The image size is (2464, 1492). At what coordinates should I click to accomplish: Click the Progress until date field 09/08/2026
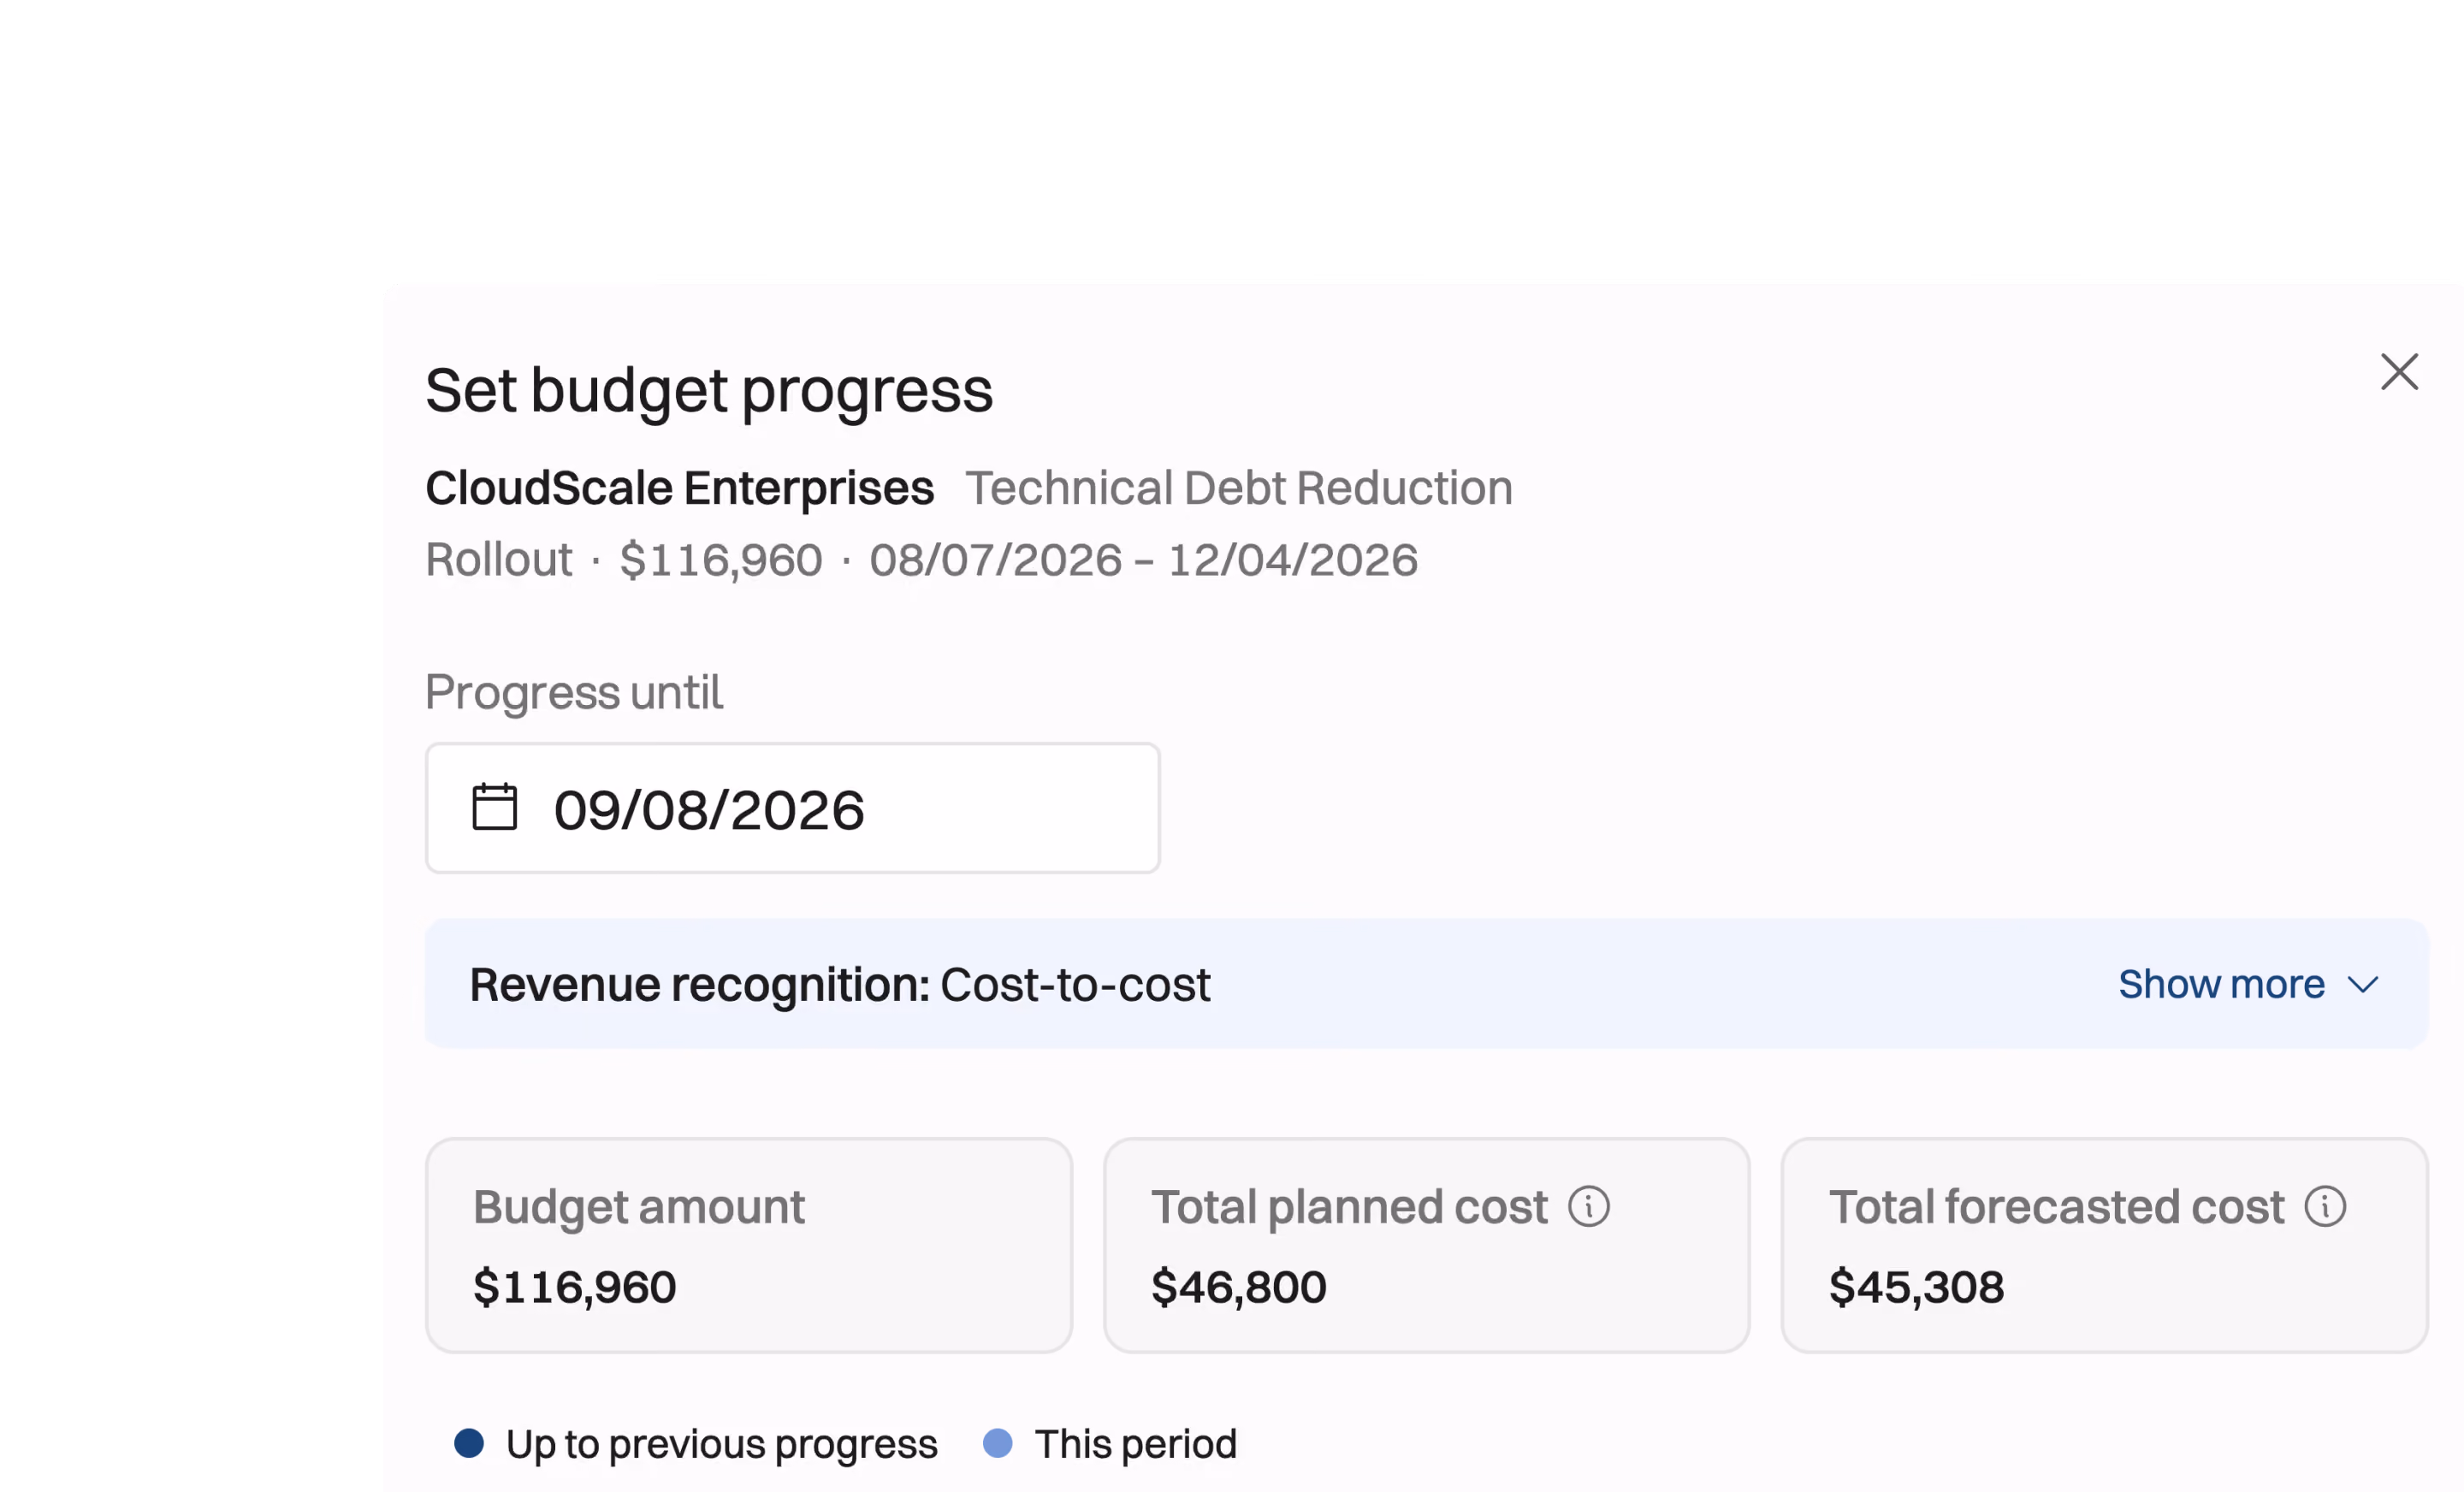point(792,808)
